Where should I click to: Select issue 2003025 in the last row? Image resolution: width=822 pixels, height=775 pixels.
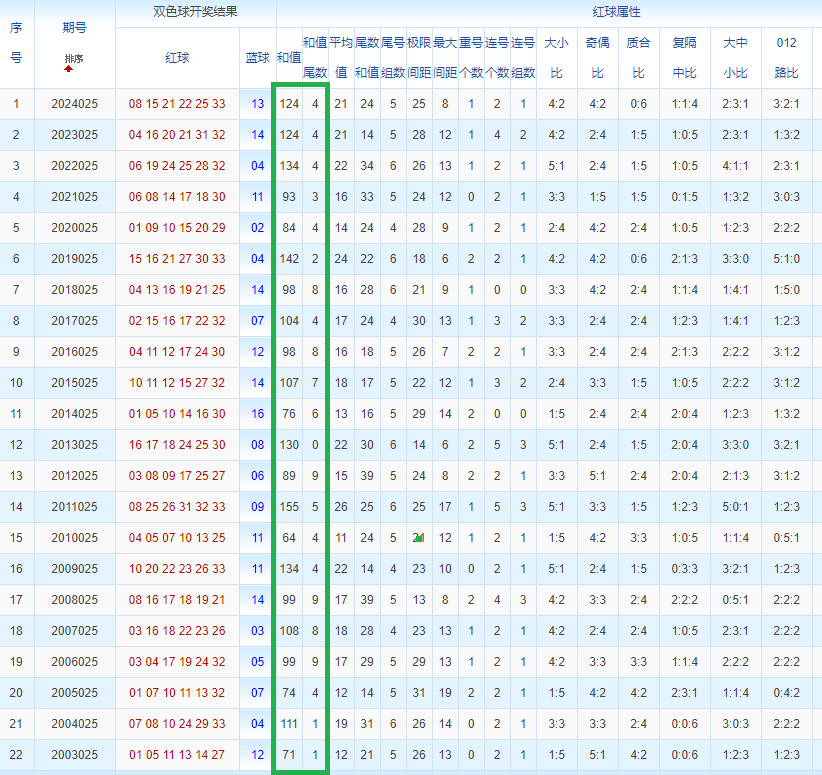click(74, 755)
